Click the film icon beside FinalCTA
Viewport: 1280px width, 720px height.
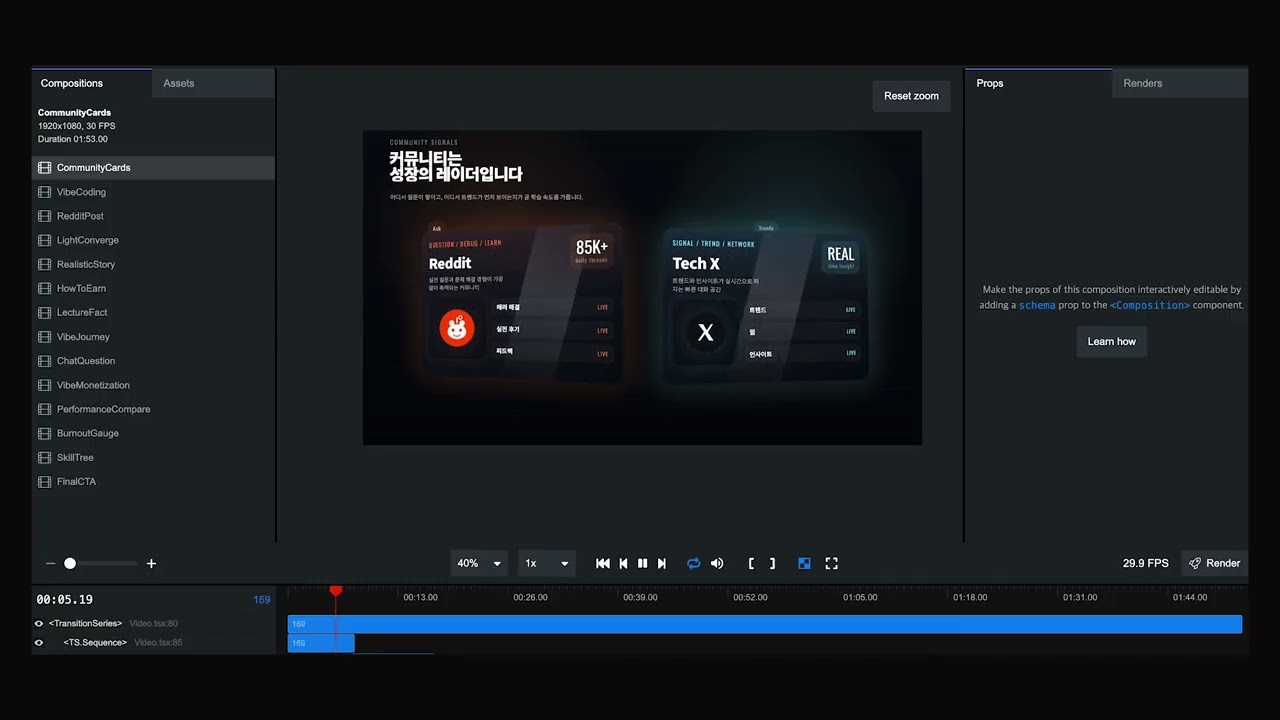(x=45, y=482)
